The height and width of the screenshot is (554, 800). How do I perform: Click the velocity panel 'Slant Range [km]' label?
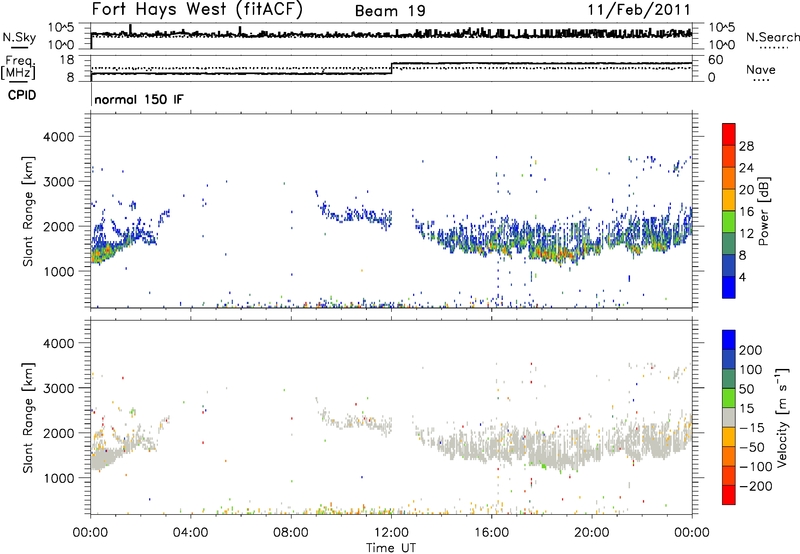tap(28, 417)
